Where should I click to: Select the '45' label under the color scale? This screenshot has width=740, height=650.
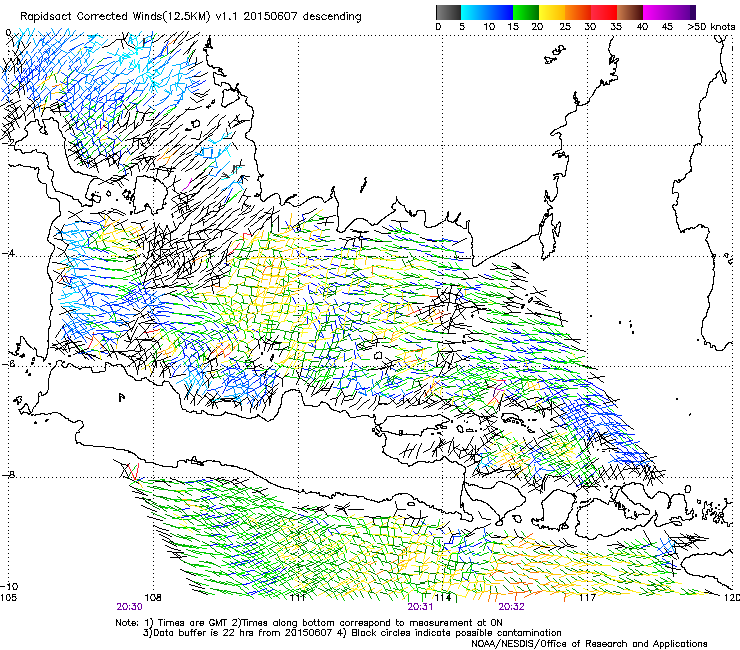pyautogui.click(x=667, y=27)
